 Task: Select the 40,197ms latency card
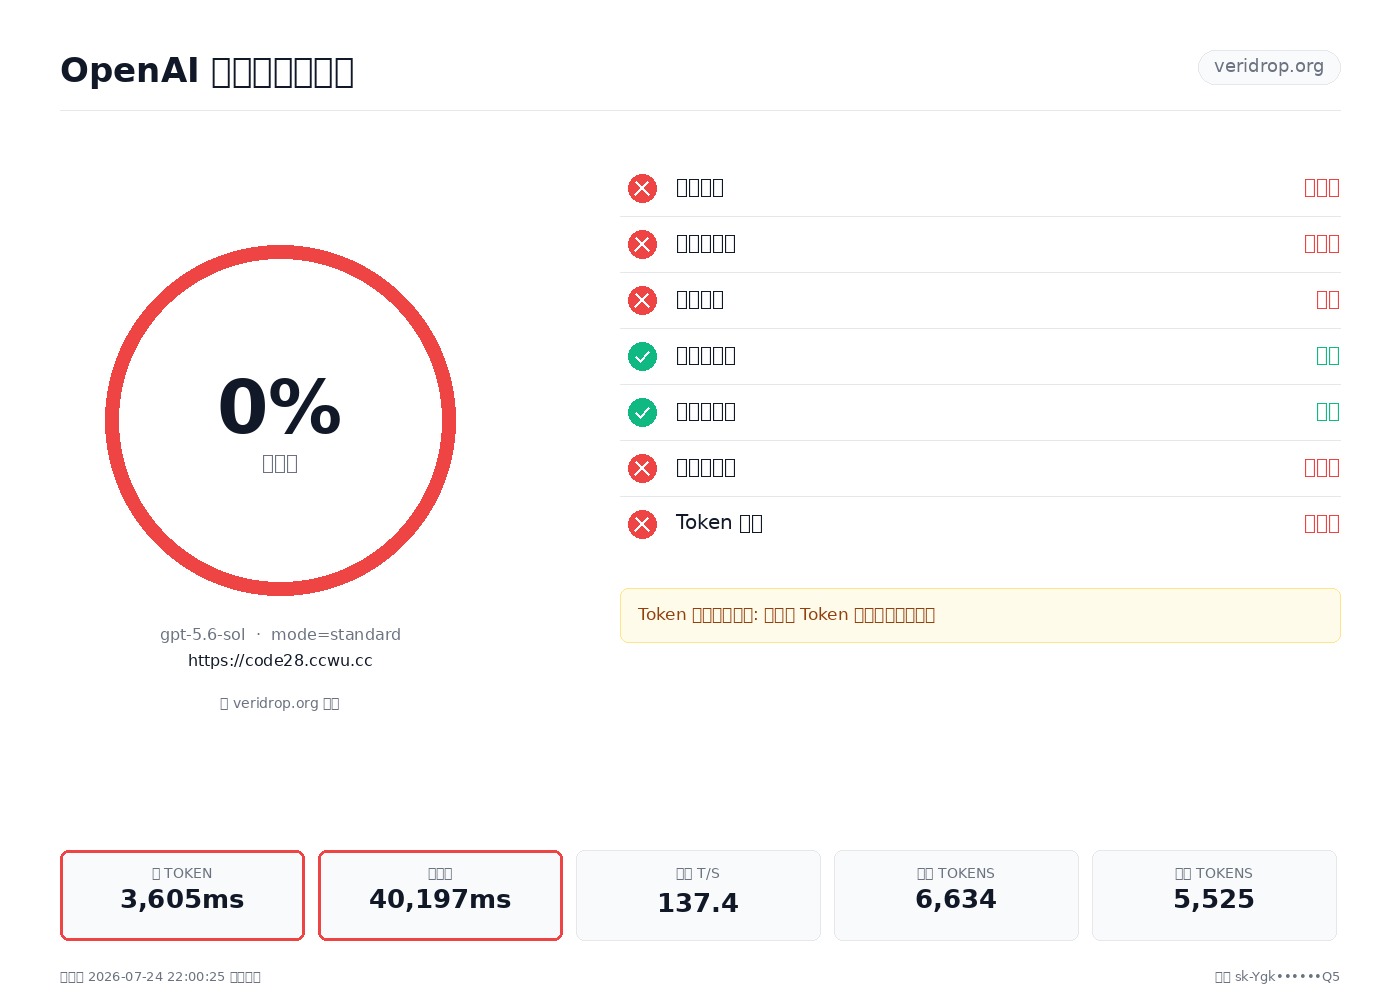(x=440, y=895)
